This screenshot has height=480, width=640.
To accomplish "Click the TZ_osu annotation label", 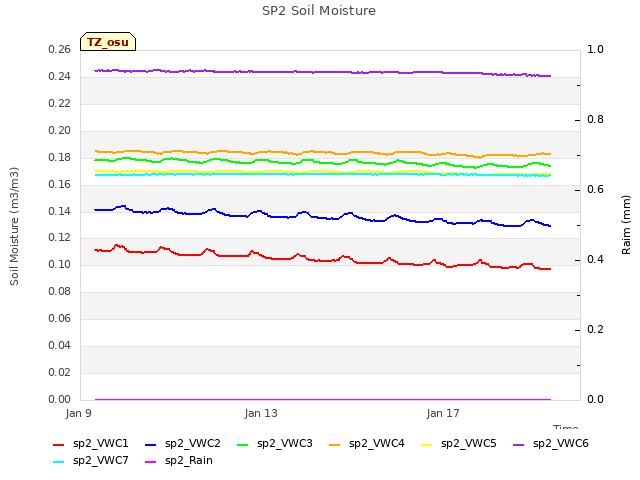I will (x=108, y=42).
